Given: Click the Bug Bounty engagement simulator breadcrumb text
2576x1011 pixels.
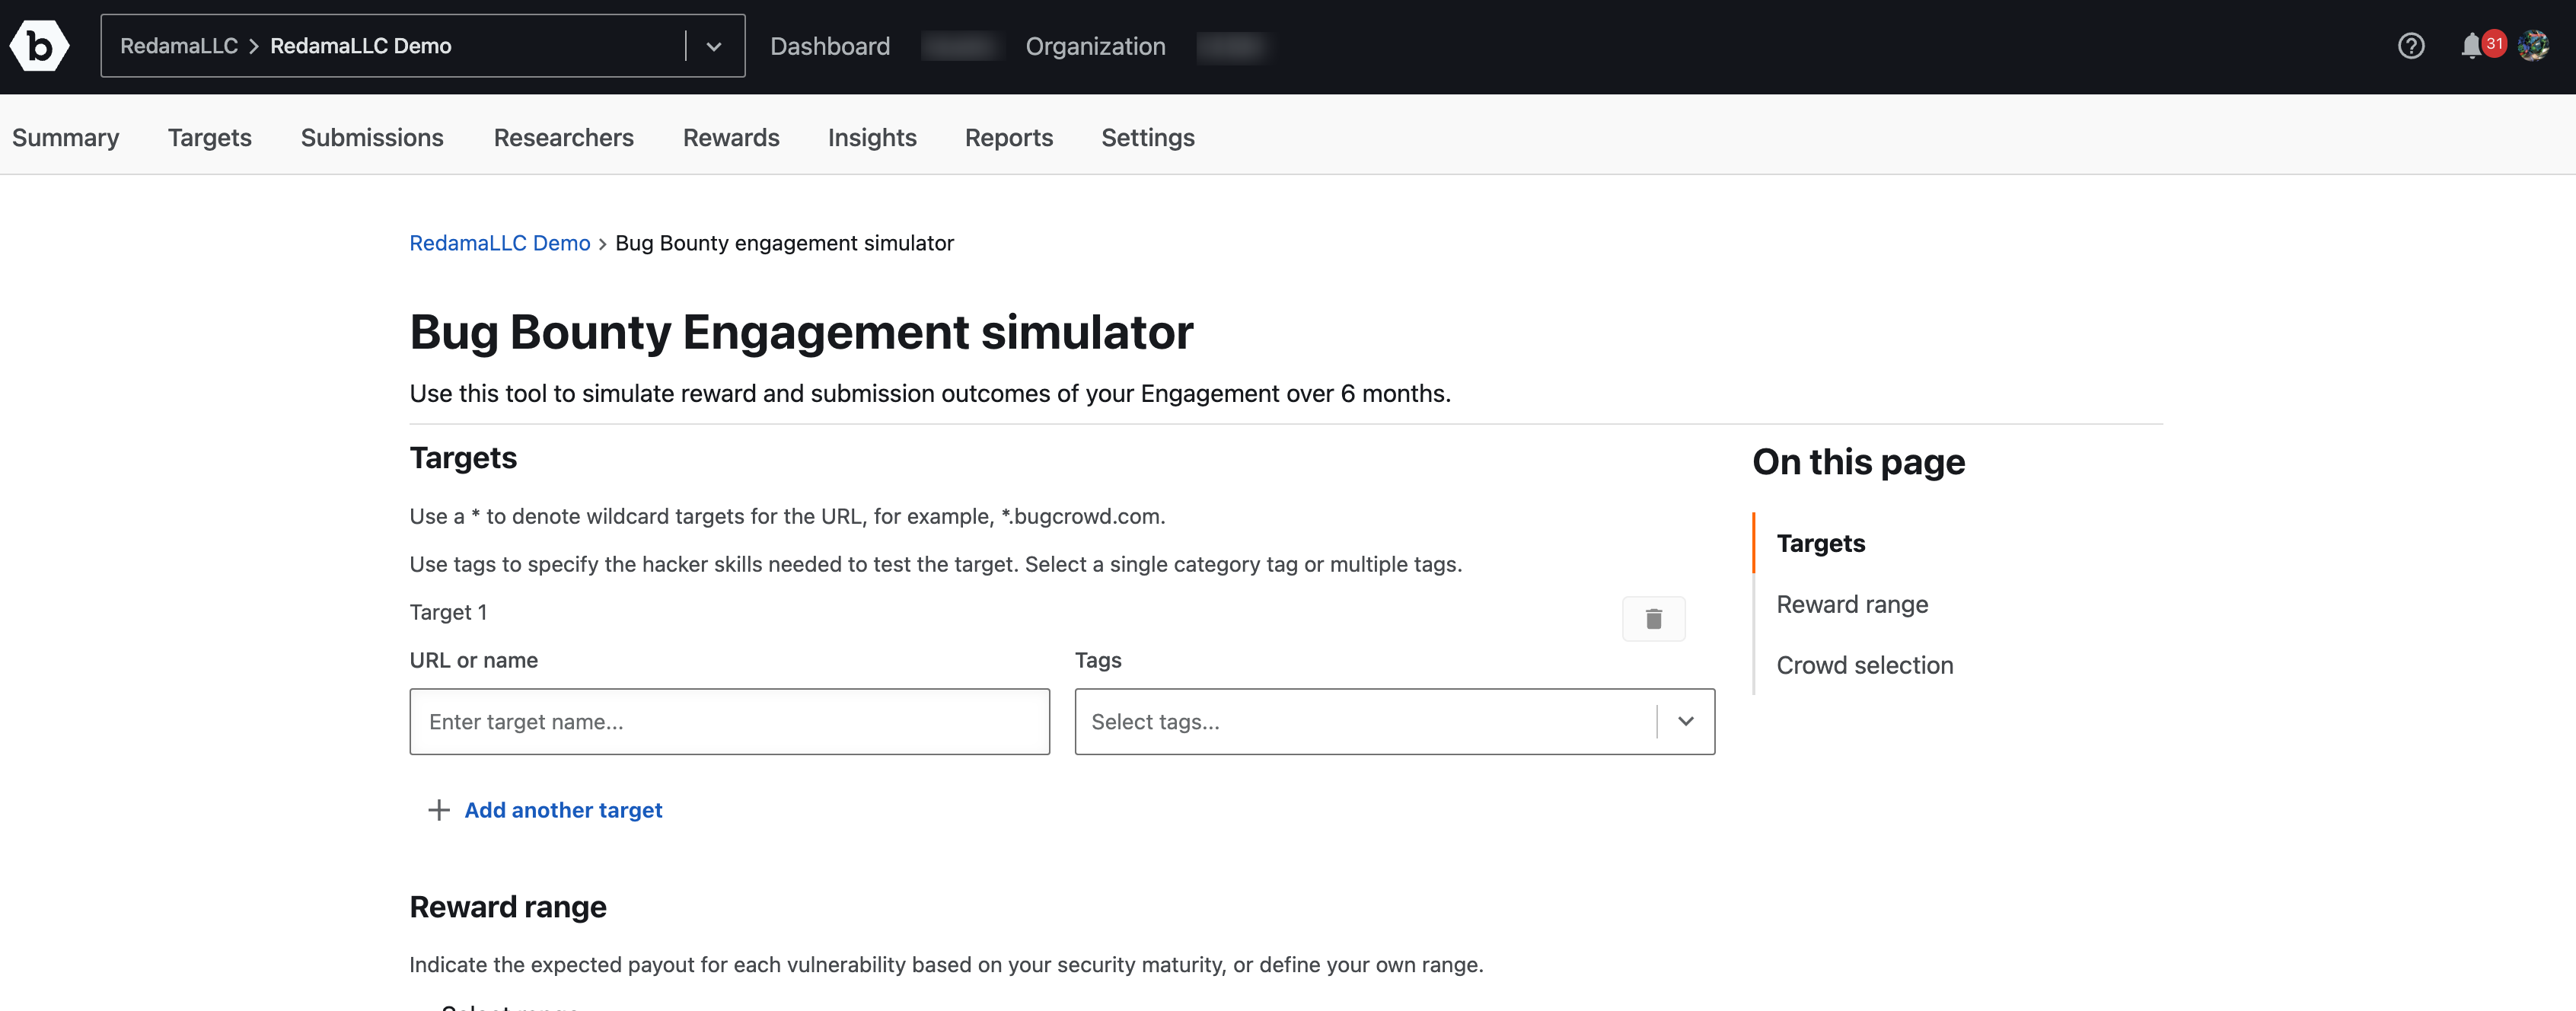Looking at the screenshot, I should pos(784,243).
